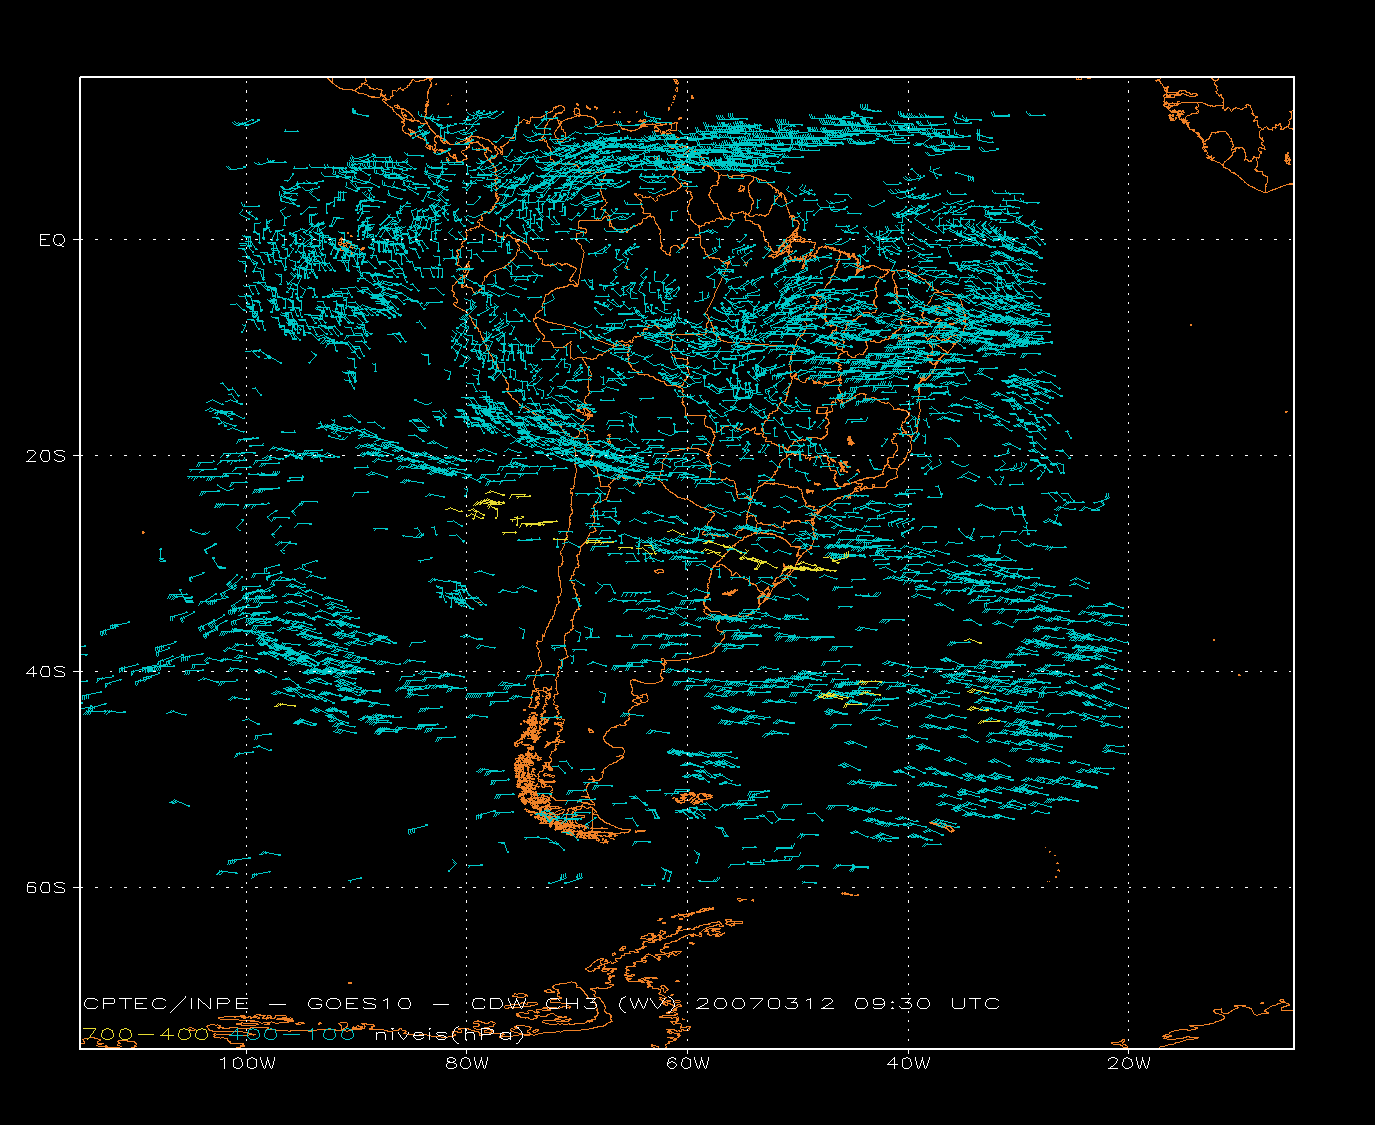Click the niveis(hPa) legend text

click(x=450, y=1035)
